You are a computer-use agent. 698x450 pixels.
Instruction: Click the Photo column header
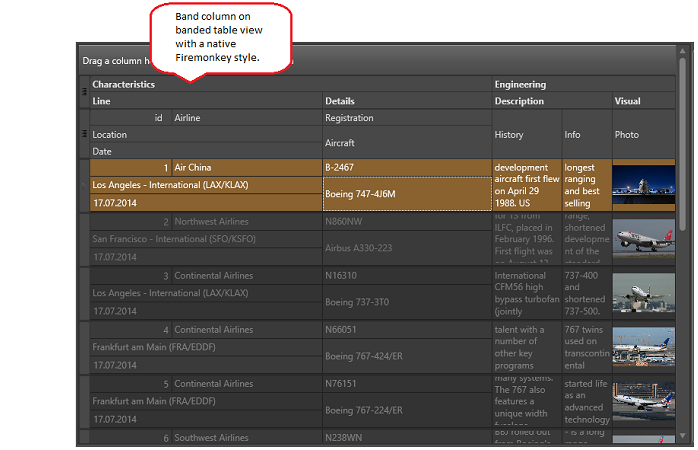pos(644,134)
